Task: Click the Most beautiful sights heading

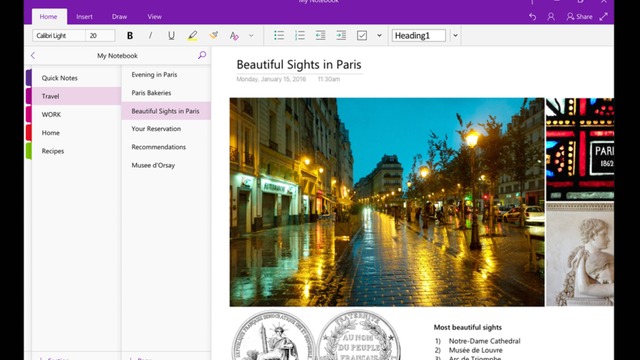Action: click(468, 327)
